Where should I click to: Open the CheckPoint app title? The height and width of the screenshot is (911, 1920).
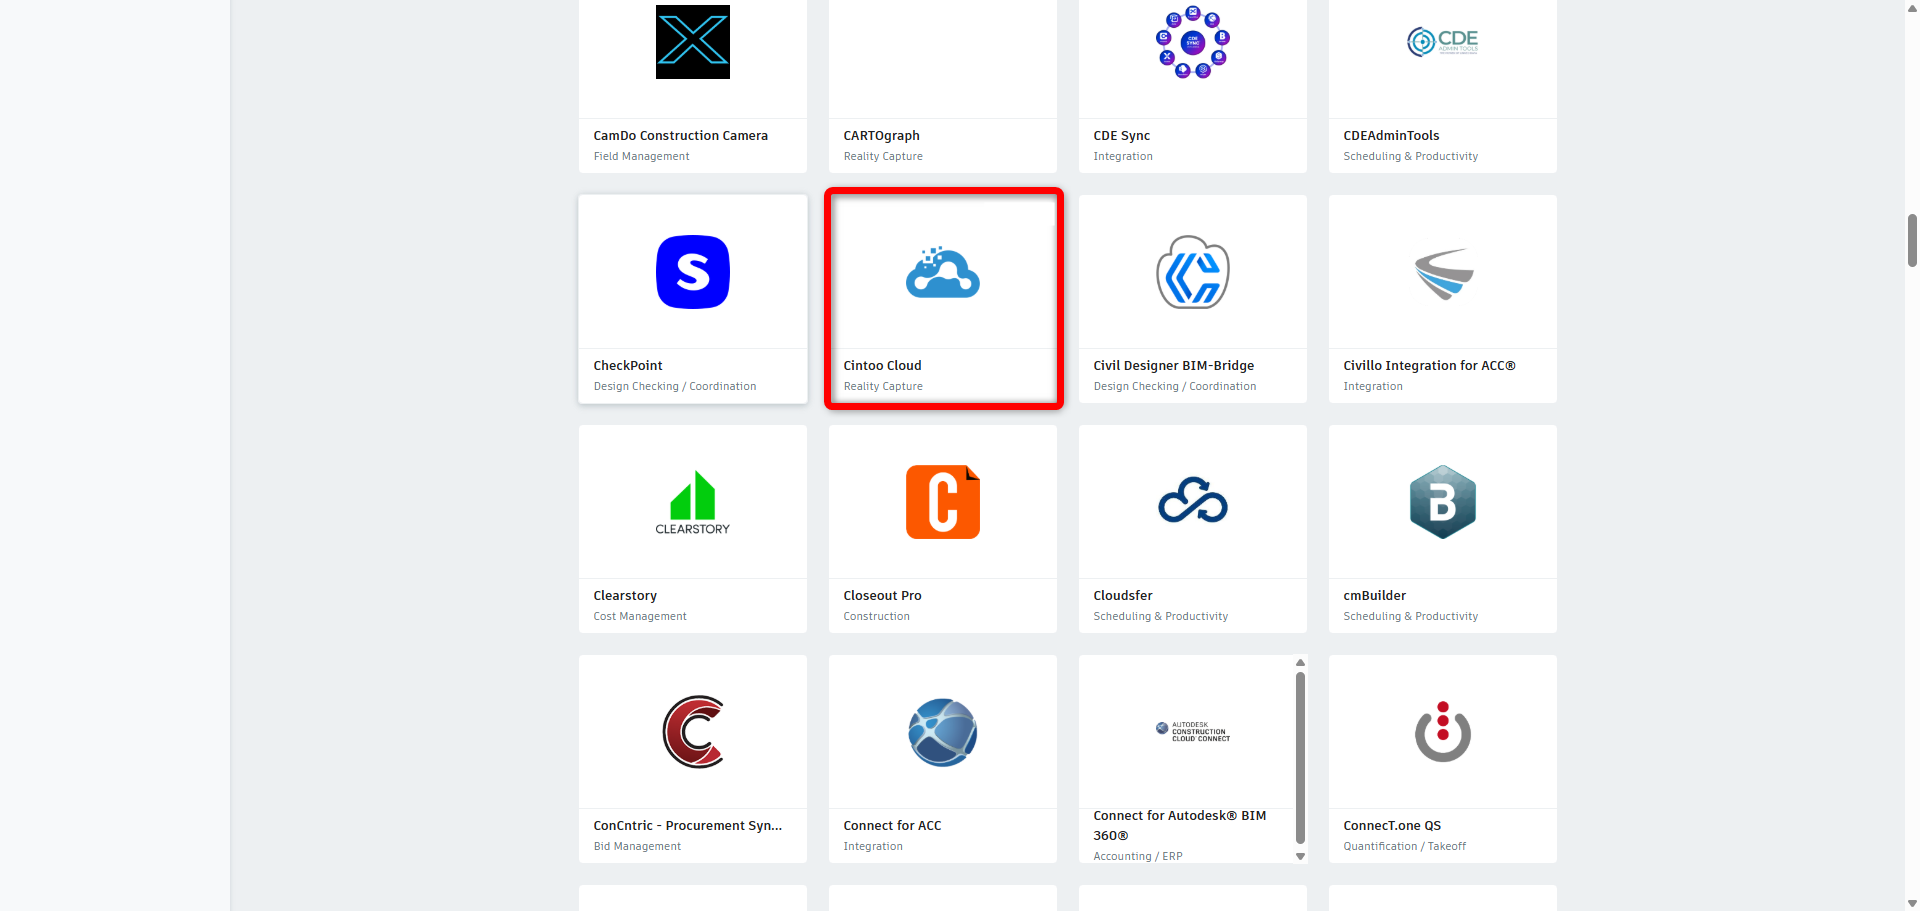pos(628,366)
